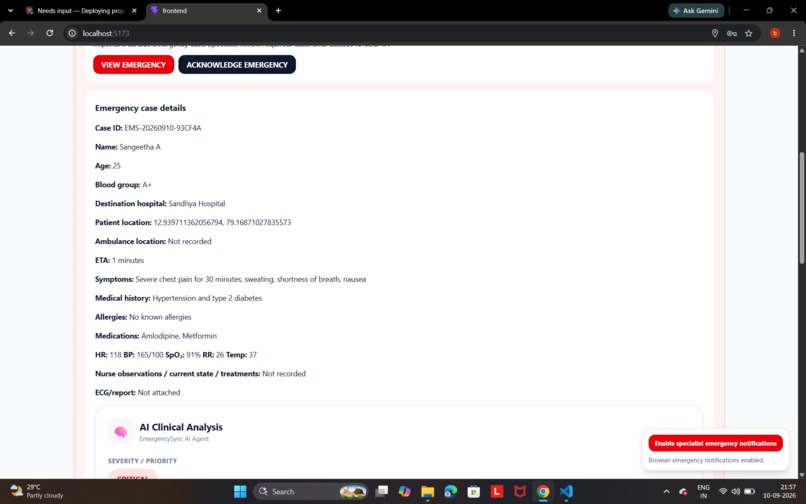Click the ENG IN language indicator
Viewport: 806px width, 504px height.
(703, 492)
